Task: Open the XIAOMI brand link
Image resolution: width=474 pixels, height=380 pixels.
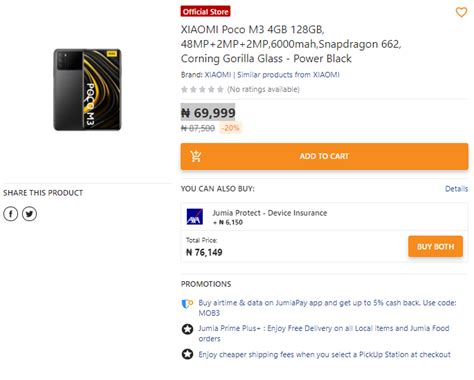Action: [218, 75]
